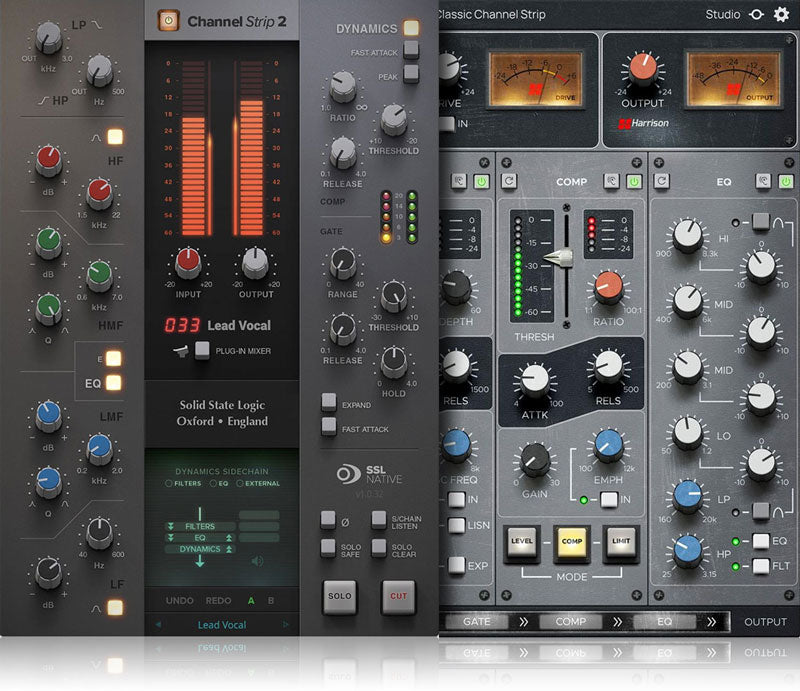Click the Harrison gate section ear listen icon
This screenshot has height=691, width=800.
459,181
